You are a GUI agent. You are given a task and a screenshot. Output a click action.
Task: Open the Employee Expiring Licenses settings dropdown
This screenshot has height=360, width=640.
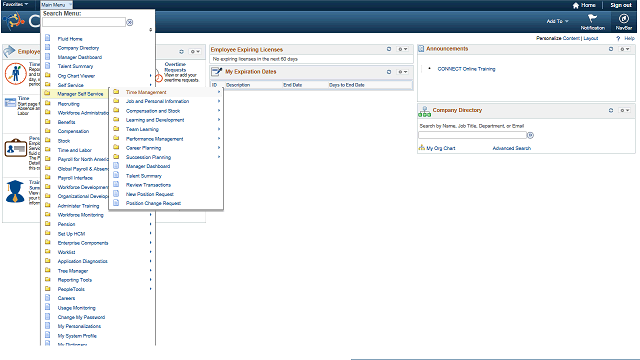coord(403,49)
